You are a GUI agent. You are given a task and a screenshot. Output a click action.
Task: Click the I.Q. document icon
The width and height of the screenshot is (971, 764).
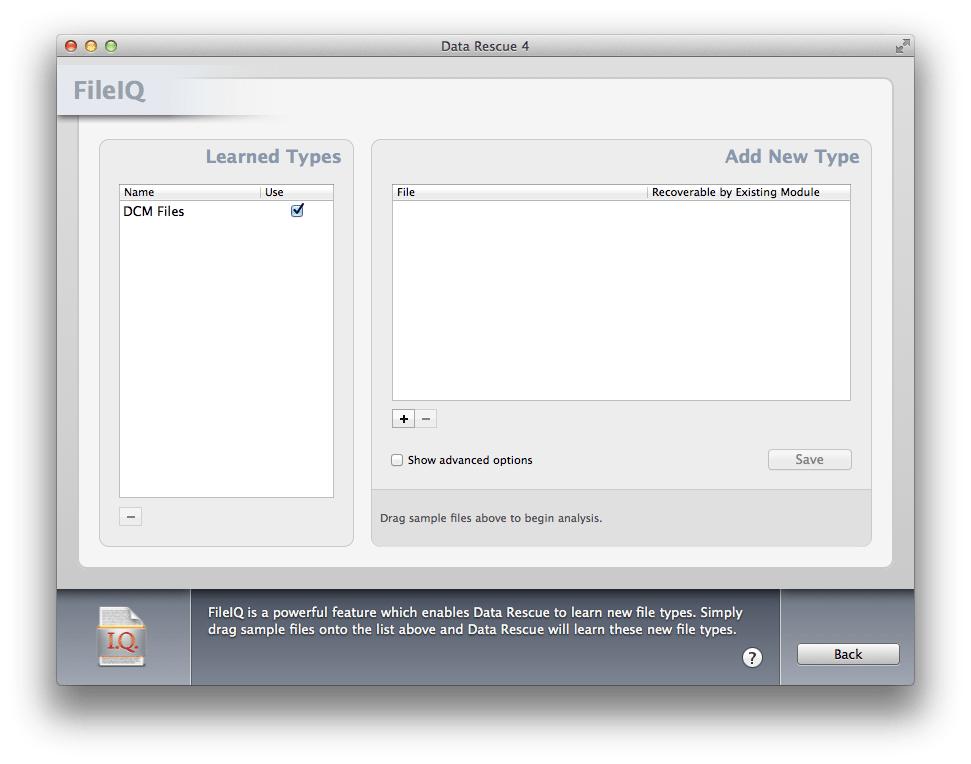(x=122, y=636)
